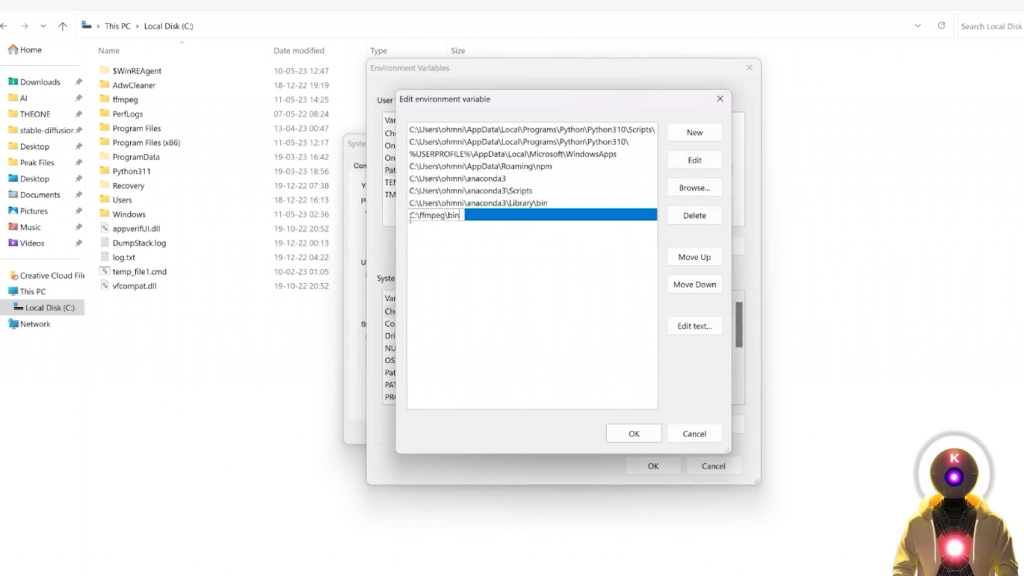
Task: Click the Search Local Disk field
Action: click(x=991, y=26)
